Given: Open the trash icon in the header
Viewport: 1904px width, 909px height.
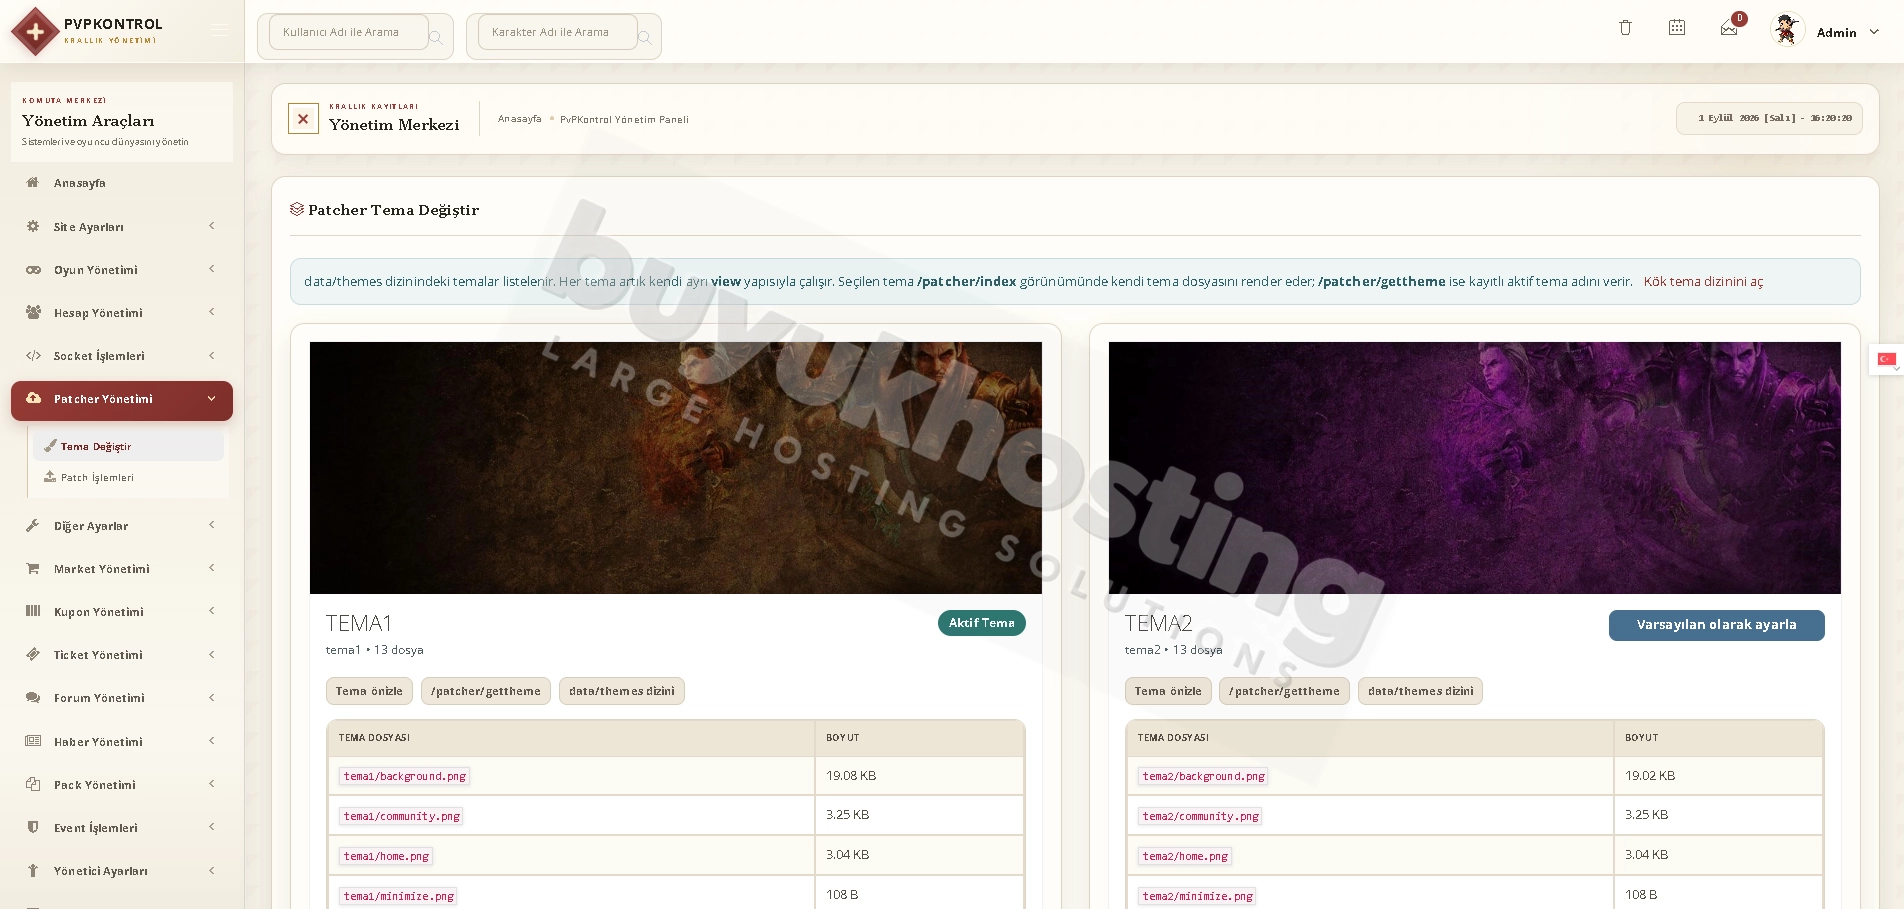Looking at the screenshot, I should coord(1625,28).
